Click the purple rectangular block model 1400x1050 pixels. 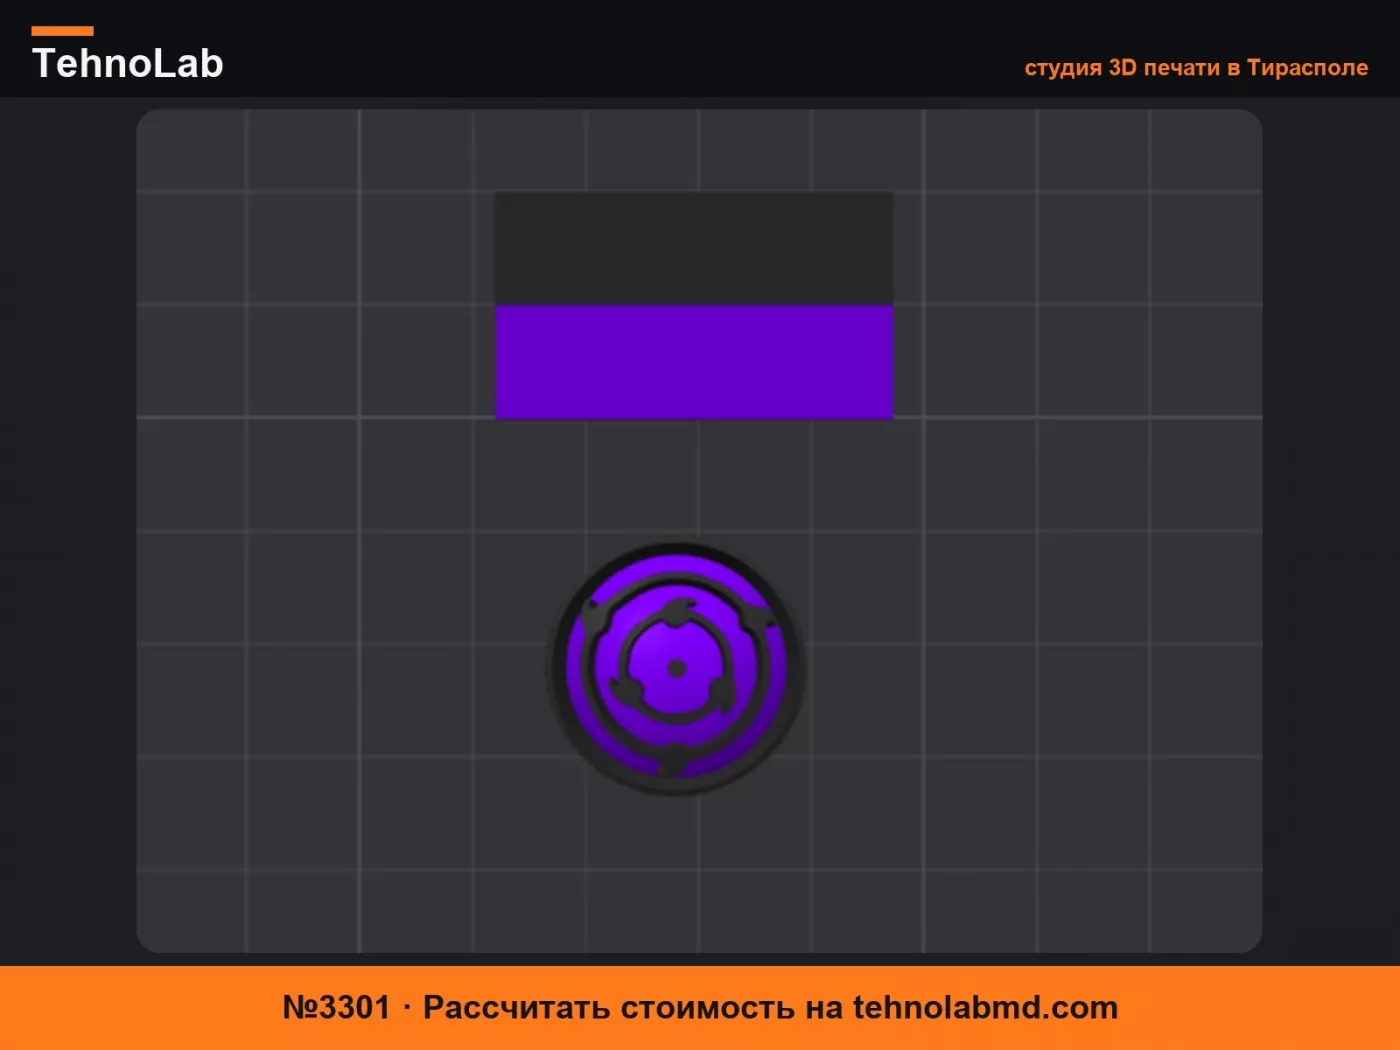point(694,362)
